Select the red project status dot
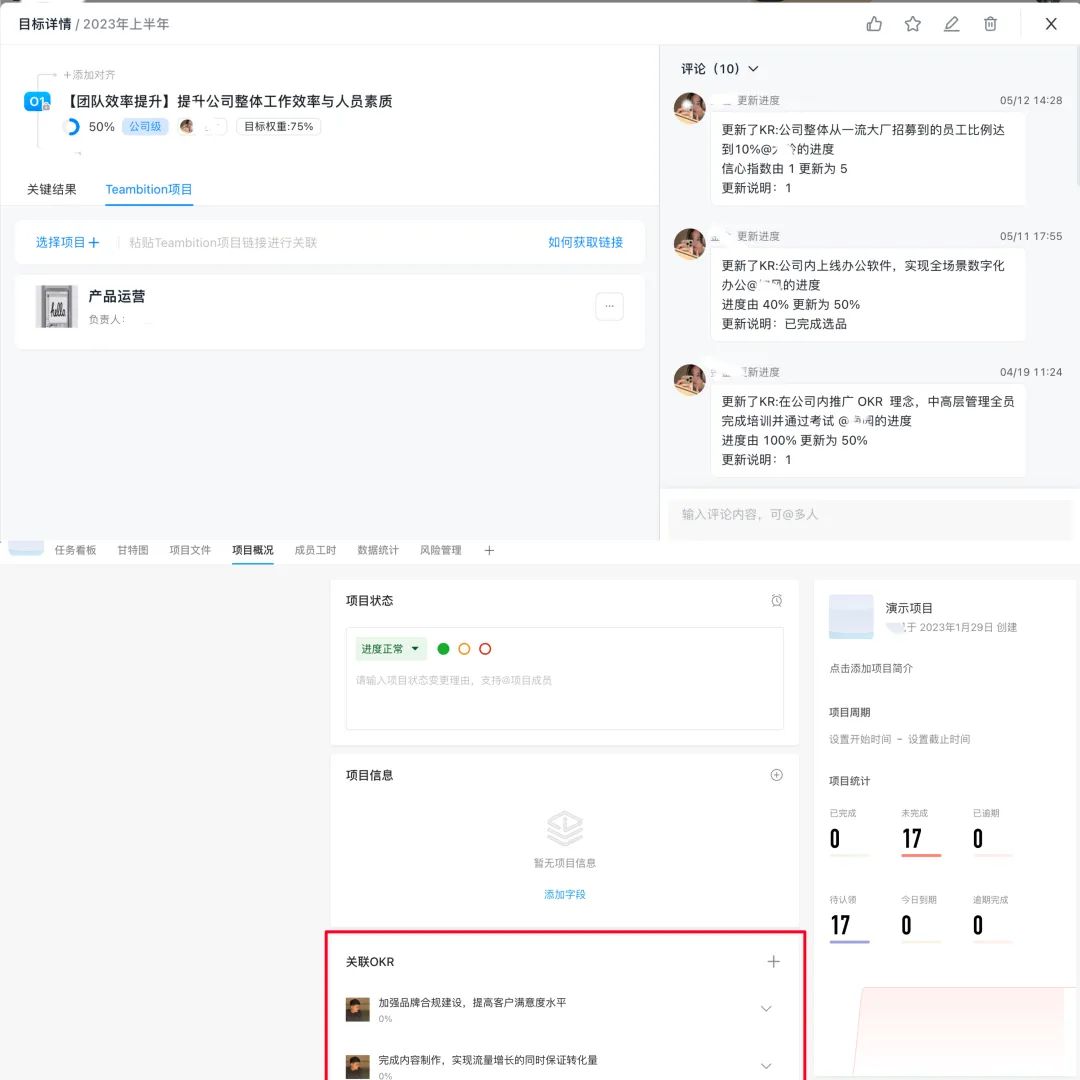1080x1080 pixels. point(485,649)
